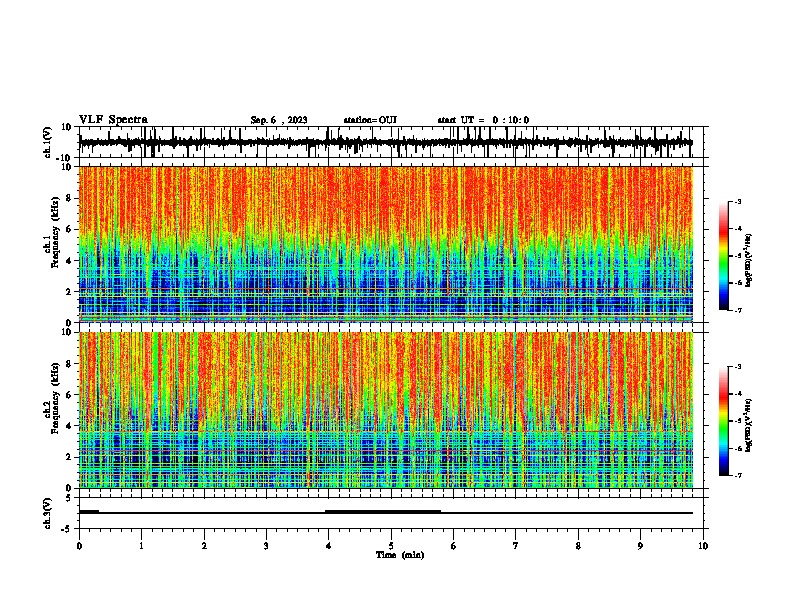Click the date 'Sep. 6, 2023'
The image size is (792, 612).
click(x=279, y=120)
